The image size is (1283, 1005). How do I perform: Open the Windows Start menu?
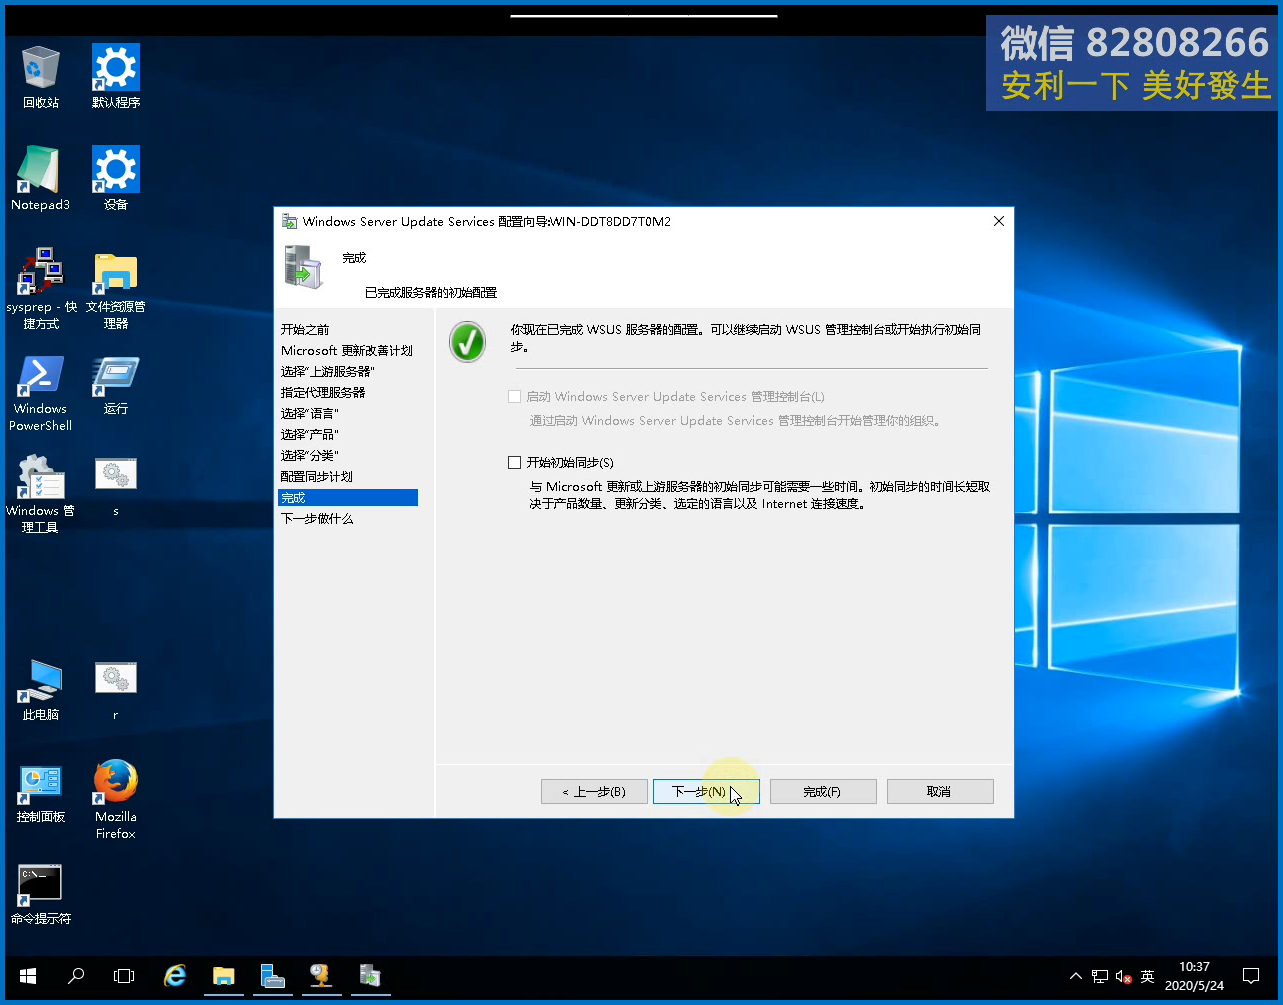[27, 976]
